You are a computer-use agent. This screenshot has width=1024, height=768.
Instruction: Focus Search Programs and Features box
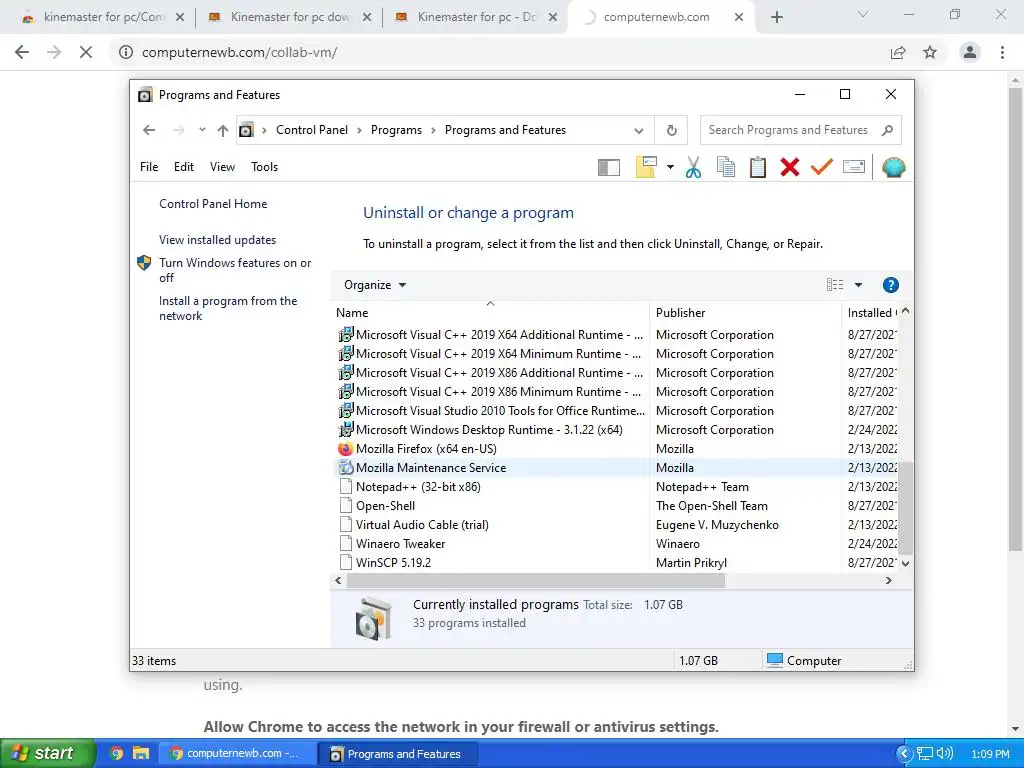(x=788, y=130)
